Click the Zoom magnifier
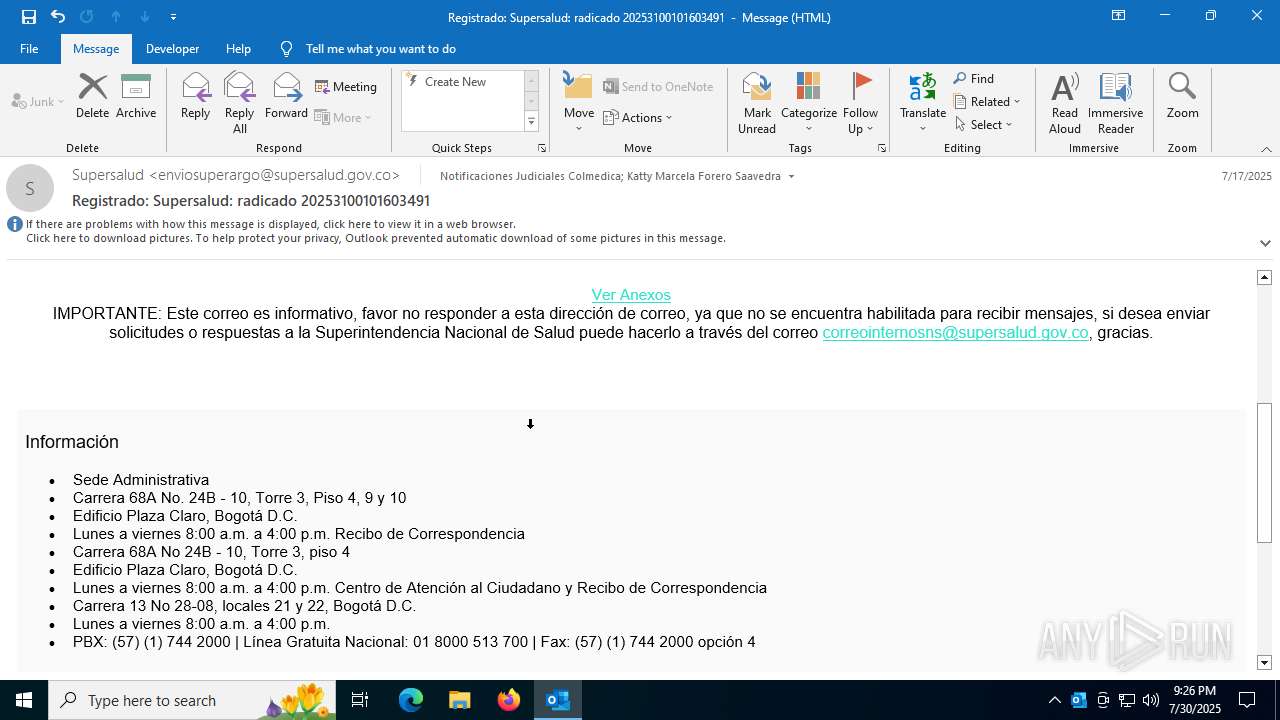The image size is (1280, 720). (1182, 97)
